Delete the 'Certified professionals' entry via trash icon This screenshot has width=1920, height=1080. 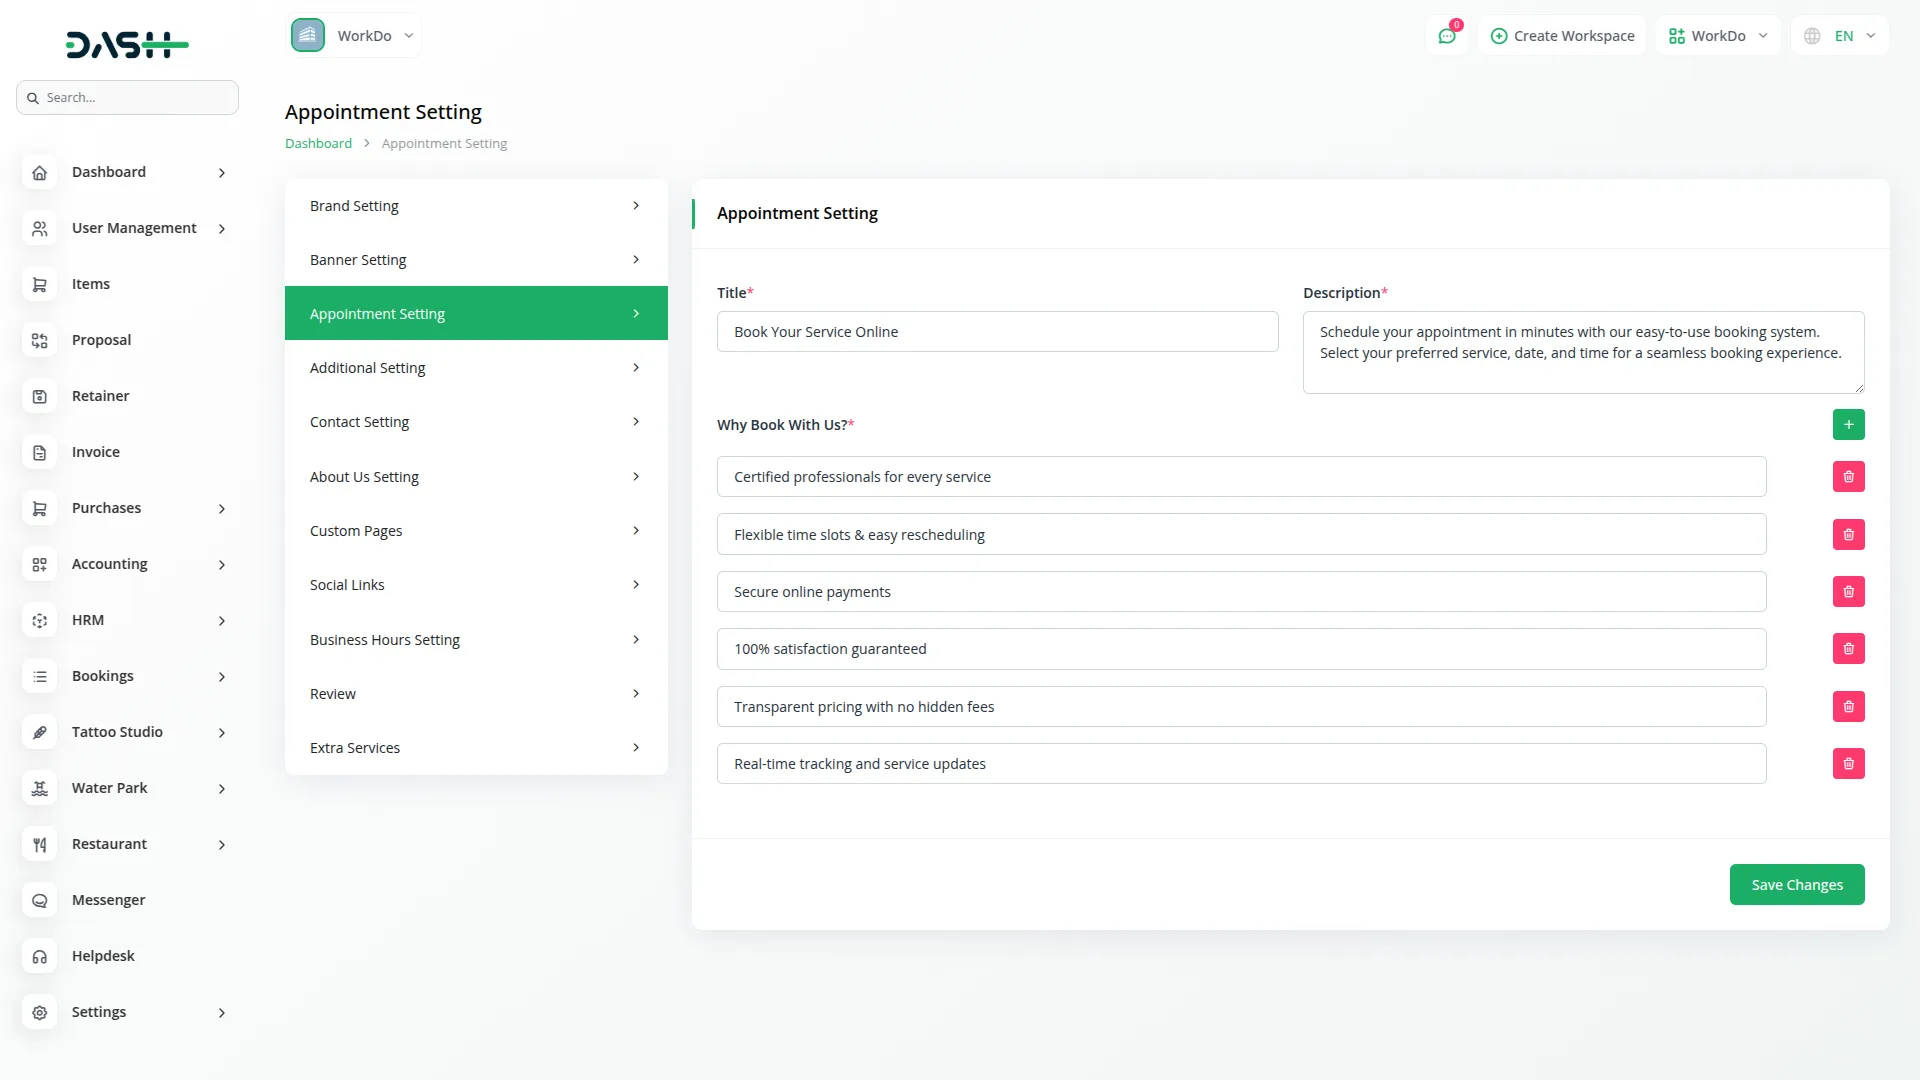[1848, 477]
